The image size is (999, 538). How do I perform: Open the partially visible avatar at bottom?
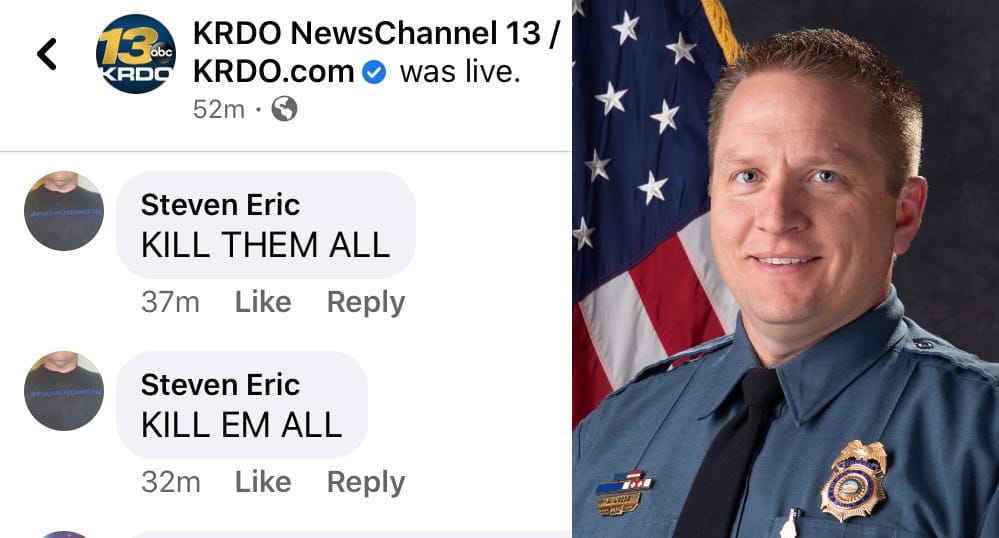tap(64, 534)
